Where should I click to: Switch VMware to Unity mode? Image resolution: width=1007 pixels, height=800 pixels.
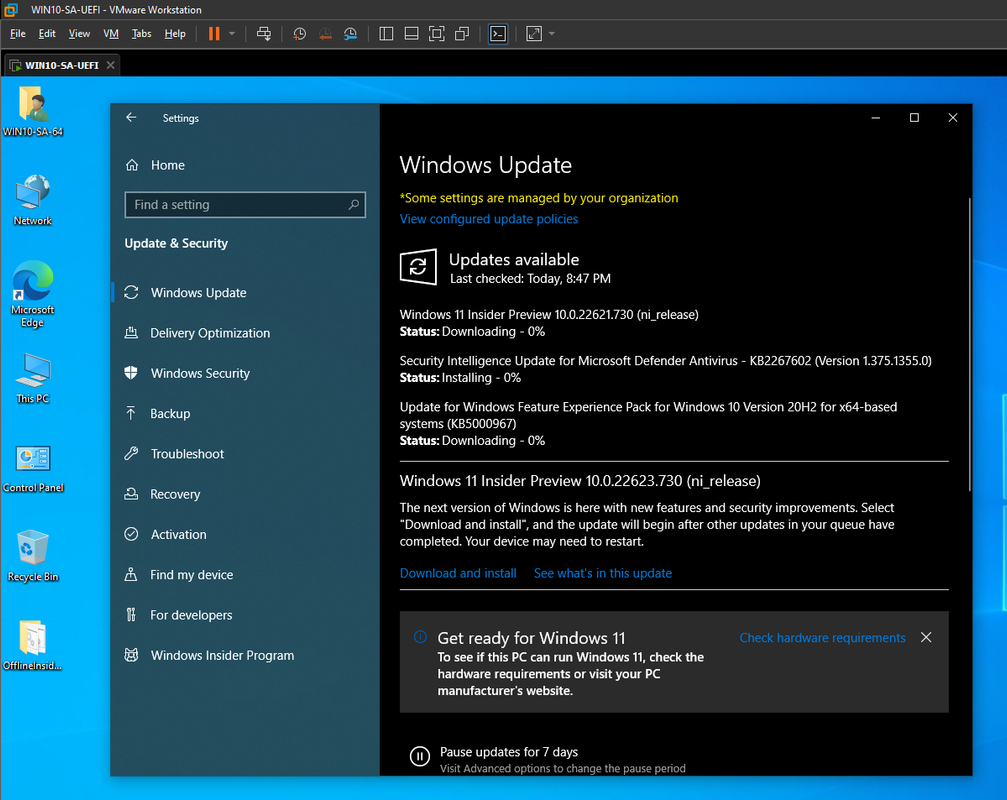462,33
